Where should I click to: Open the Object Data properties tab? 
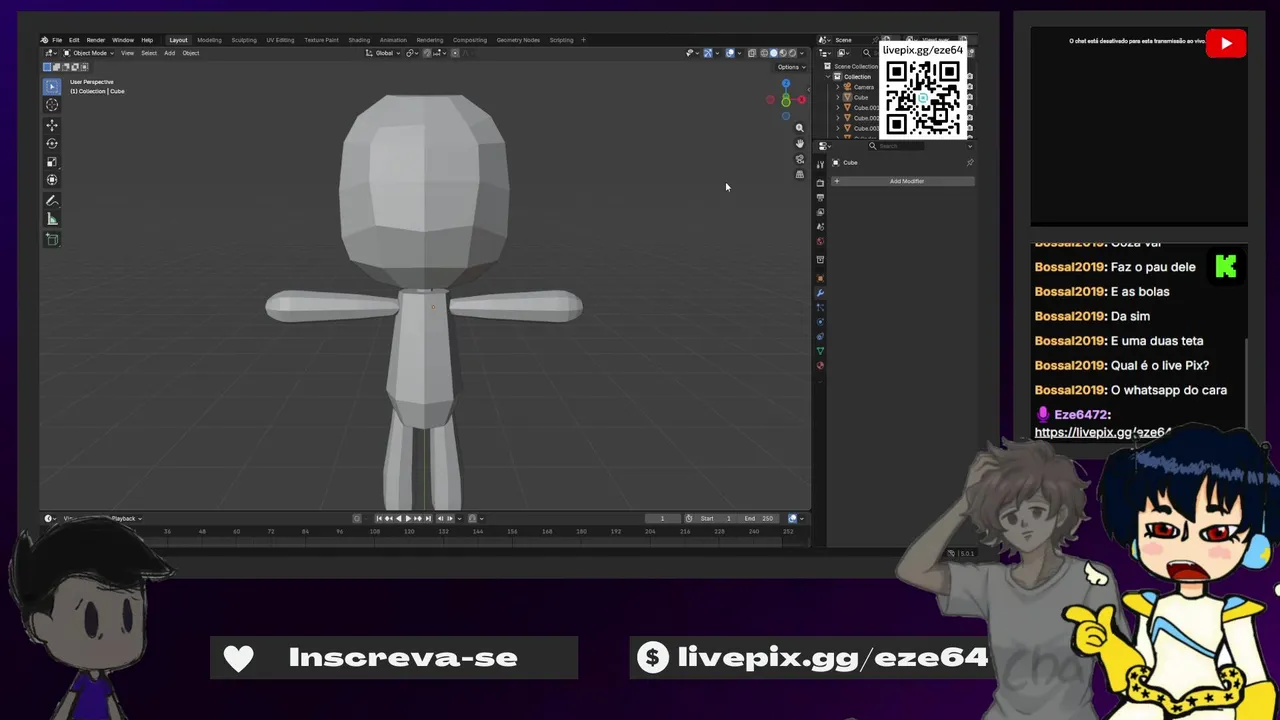point(820,351)
